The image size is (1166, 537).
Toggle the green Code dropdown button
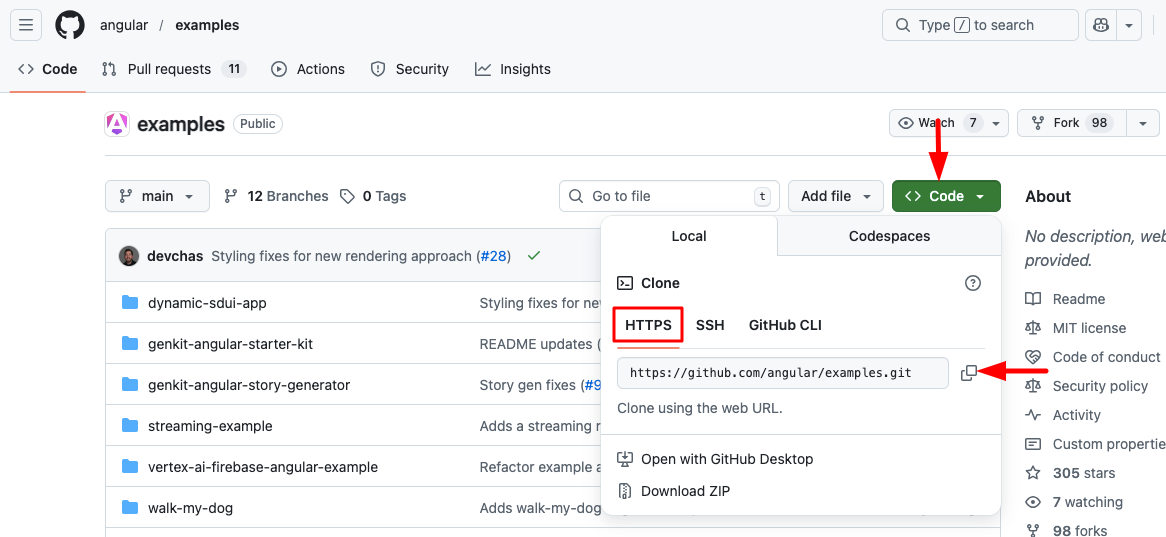tap(946, 196)
